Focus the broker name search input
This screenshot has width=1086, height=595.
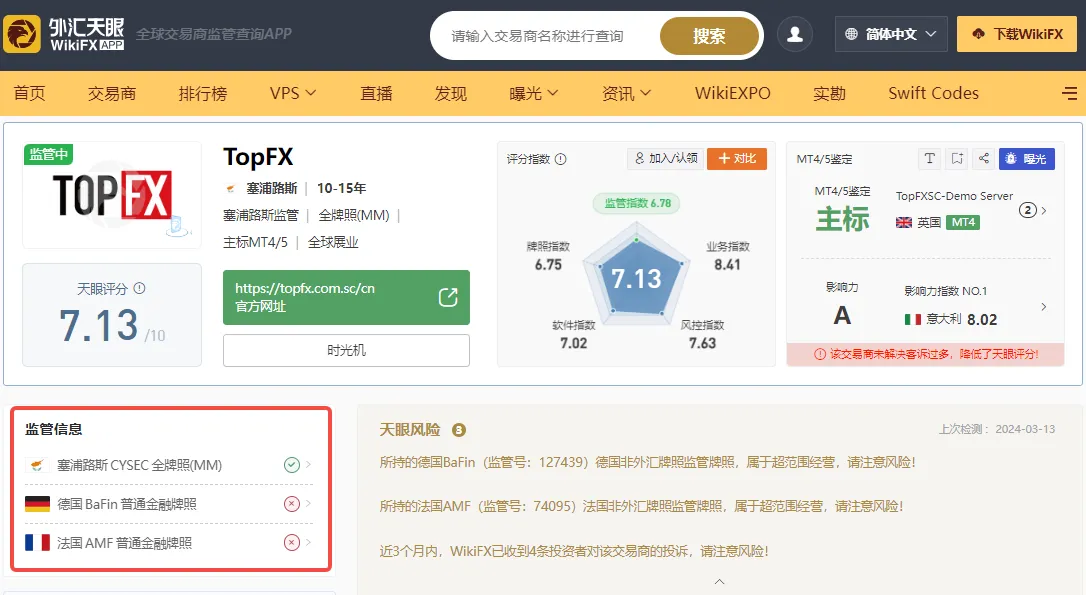point(547,35)
